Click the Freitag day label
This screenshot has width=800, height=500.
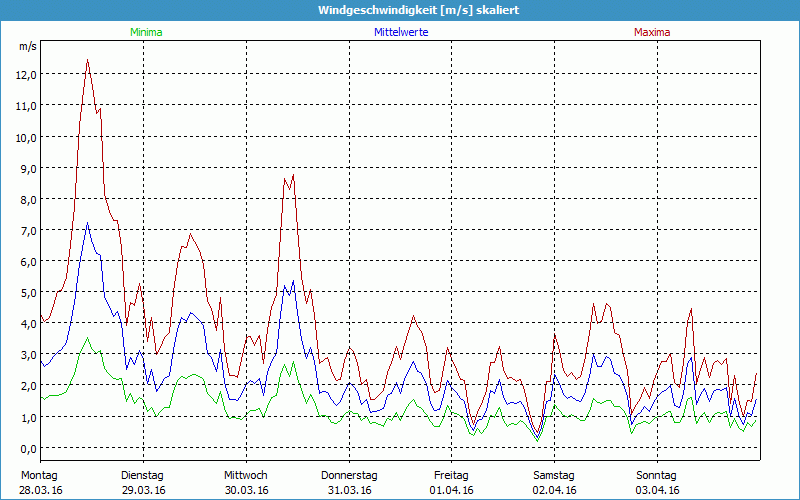coord(451,476)
